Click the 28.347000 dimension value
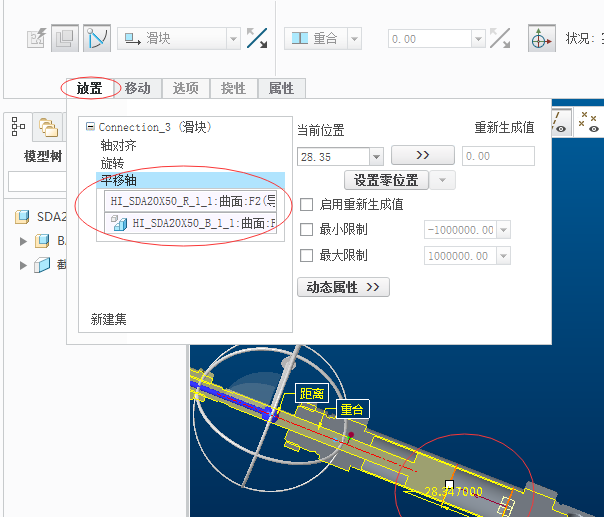 click(453, 492)
